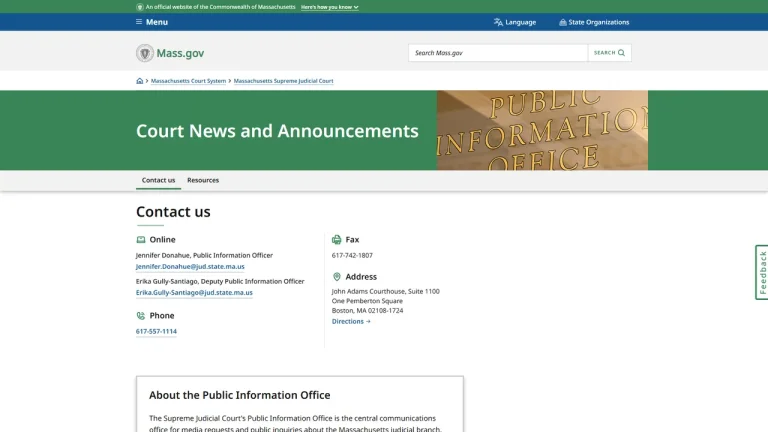
Task: Click "About the Public Information Office" heading
Action: [240, 395]
